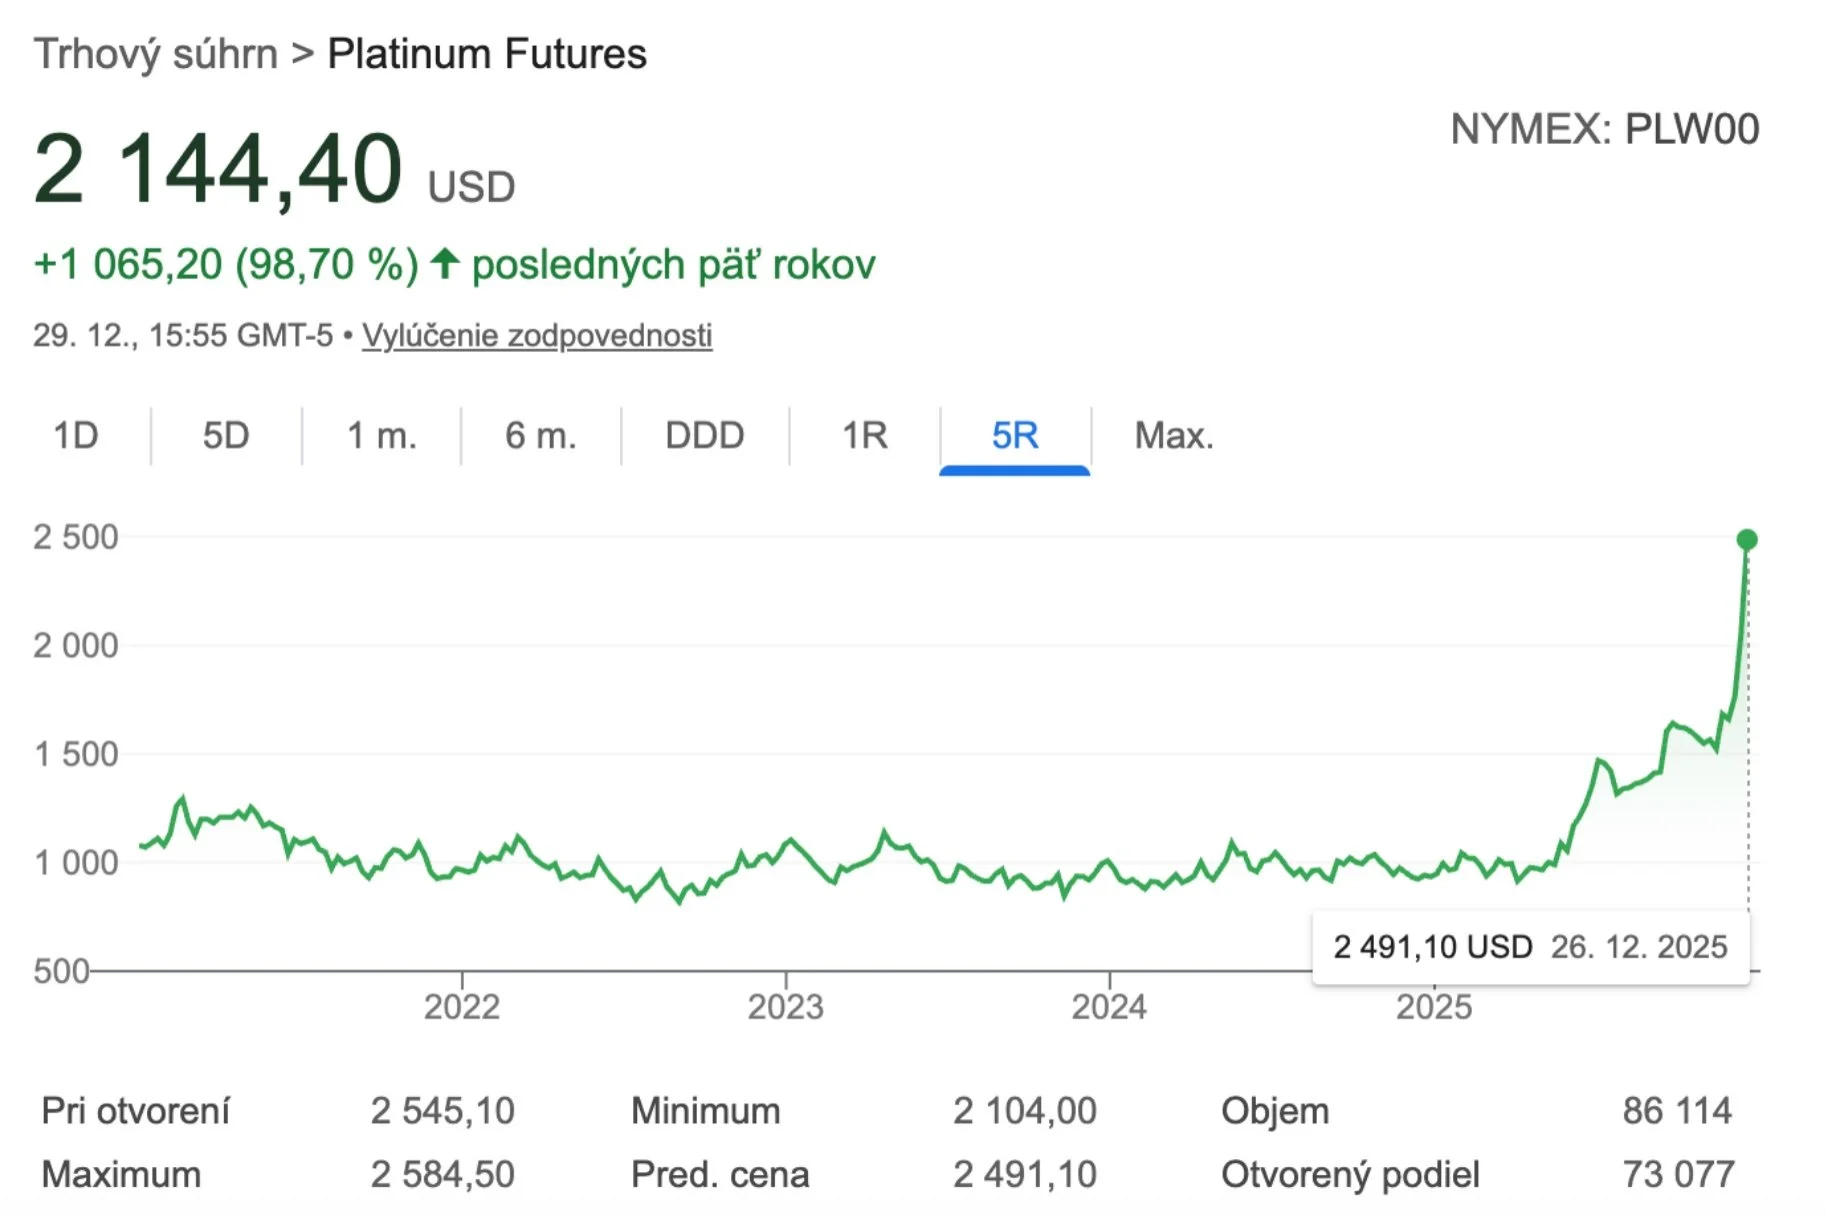1826x1216 pixels.
Task: Switch to the 1R yearly tab
Action: pos(865,436)
